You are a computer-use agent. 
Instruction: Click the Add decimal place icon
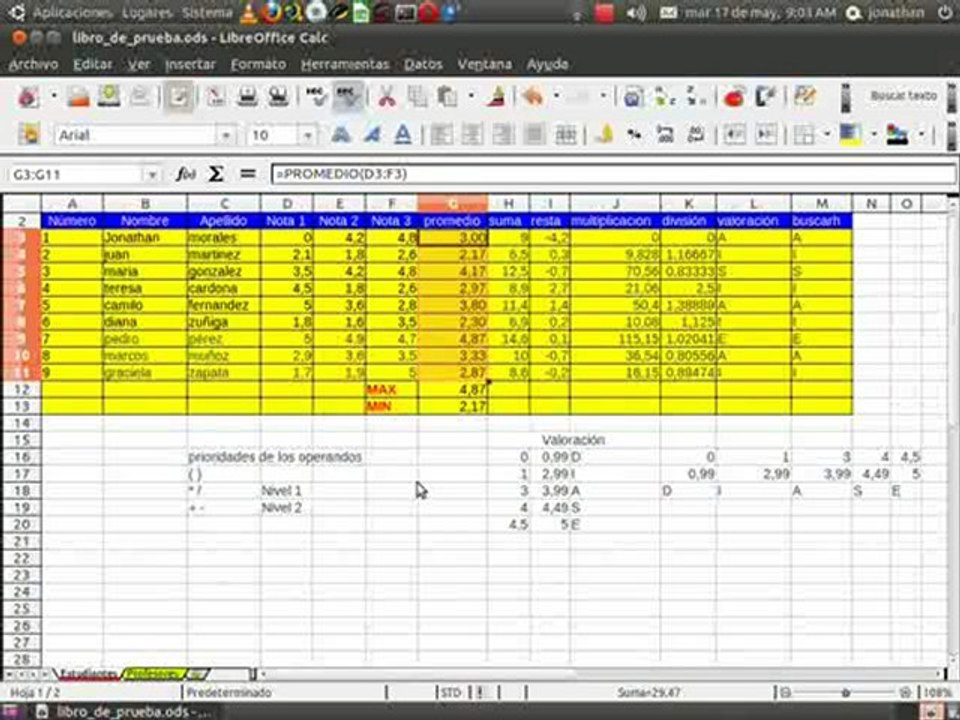point(665,134)
